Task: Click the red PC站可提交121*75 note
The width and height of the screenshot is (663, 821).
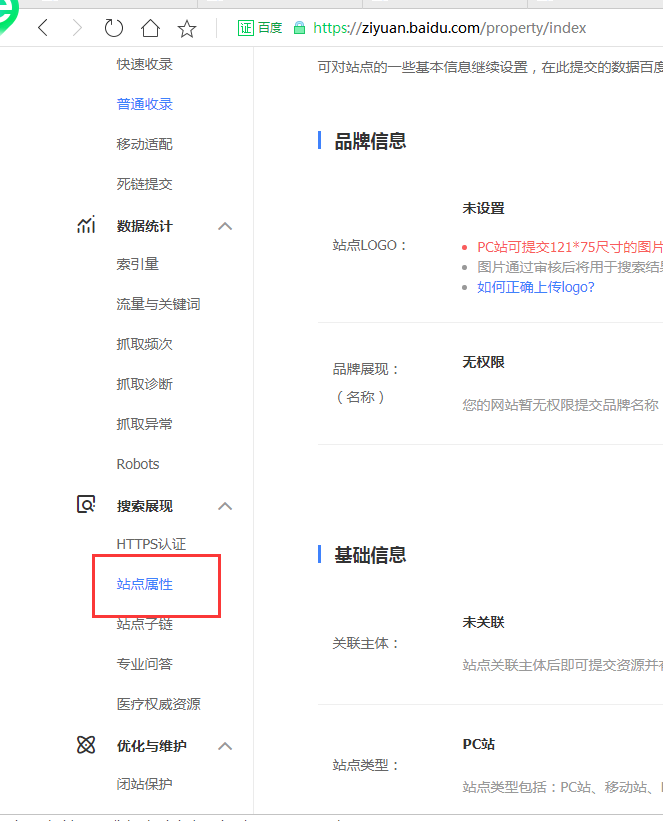Action: (570, 247)
